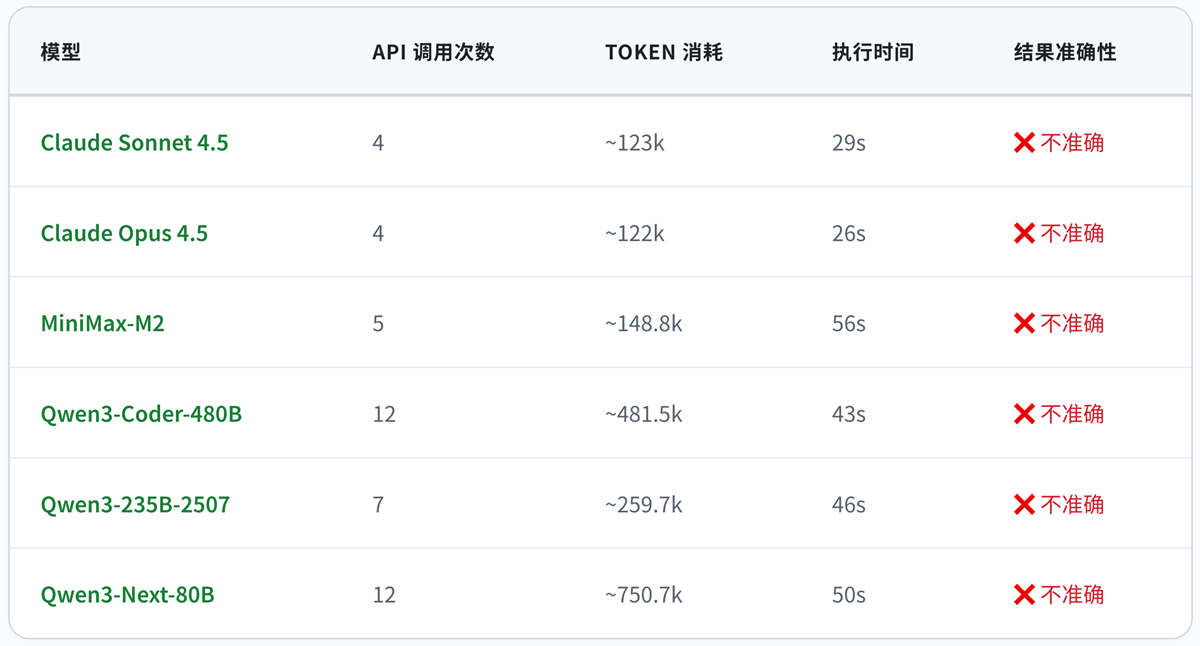Click the 执行时间 column header
This screenshot has height=646, width=1200.
coord(872,53)
